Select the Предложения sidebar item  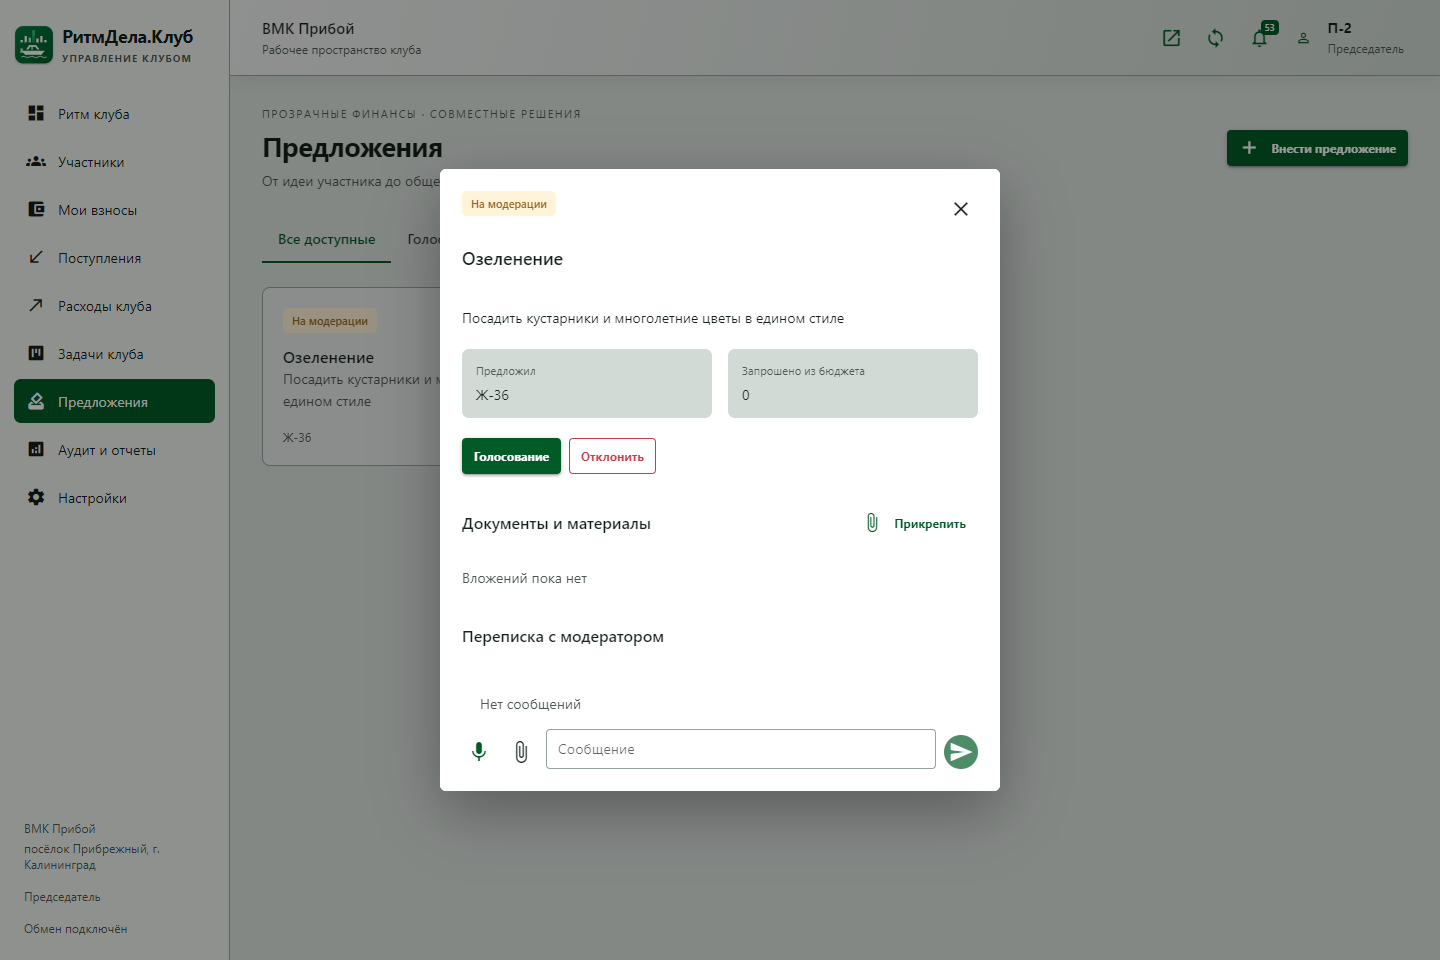coord(114,401)
